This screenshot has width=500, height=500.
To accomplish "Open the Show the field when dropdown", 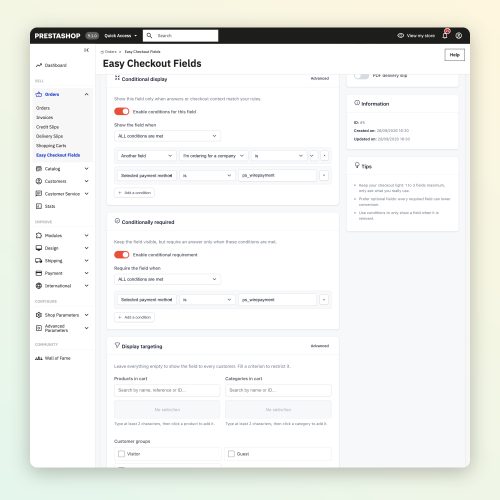I will [167, 136].
